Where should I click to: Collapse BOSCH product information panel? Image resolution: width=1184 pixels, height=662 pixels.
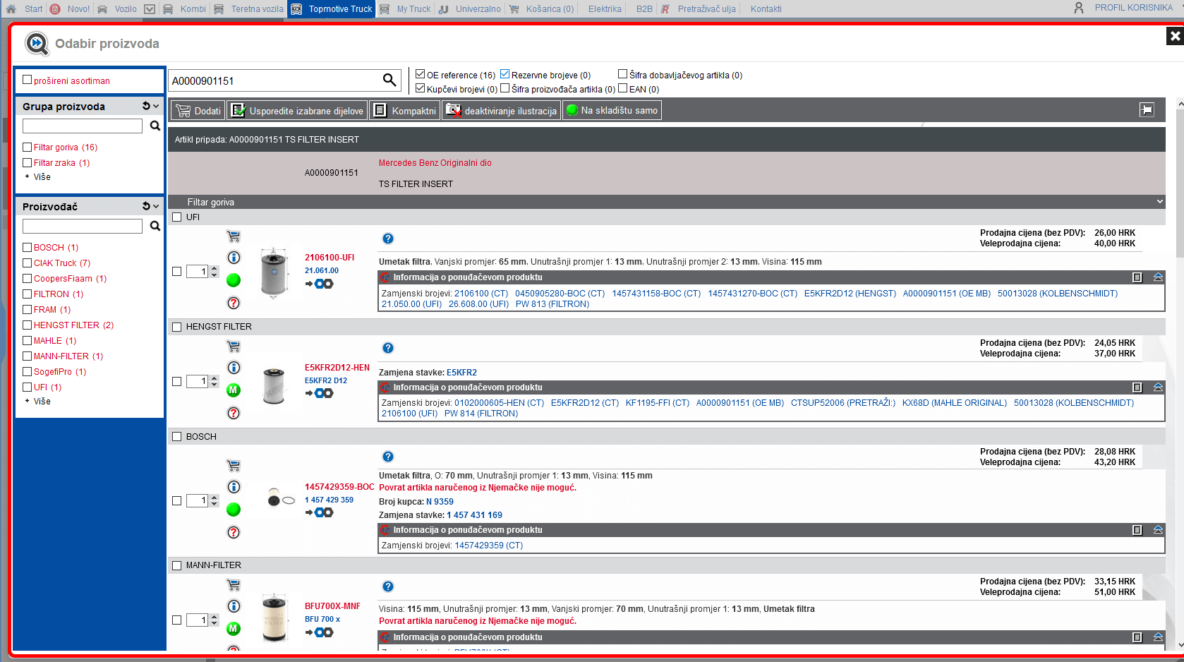point(1158,530)
